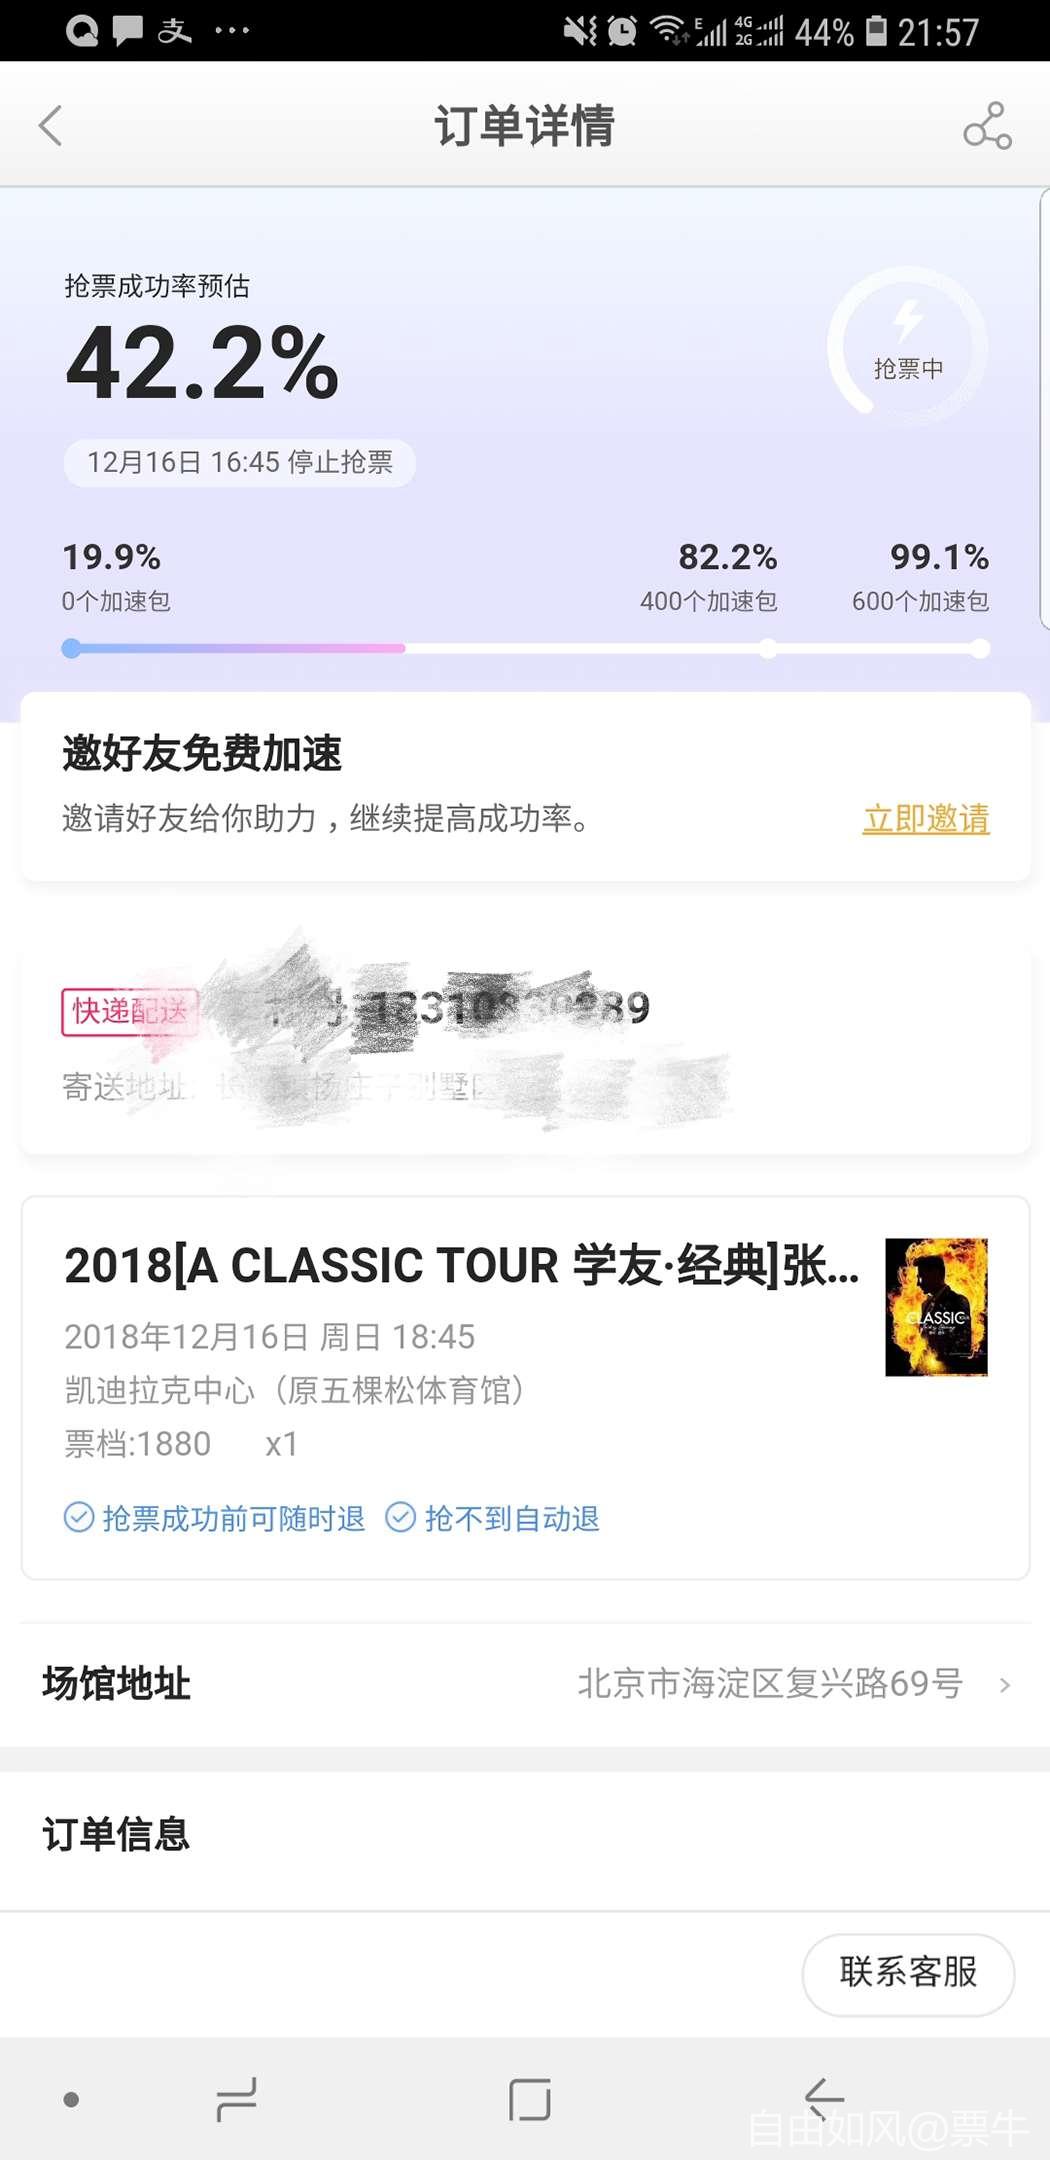
Task: Tap the 联系客服 button
Action: click(x=908, y=1973)
